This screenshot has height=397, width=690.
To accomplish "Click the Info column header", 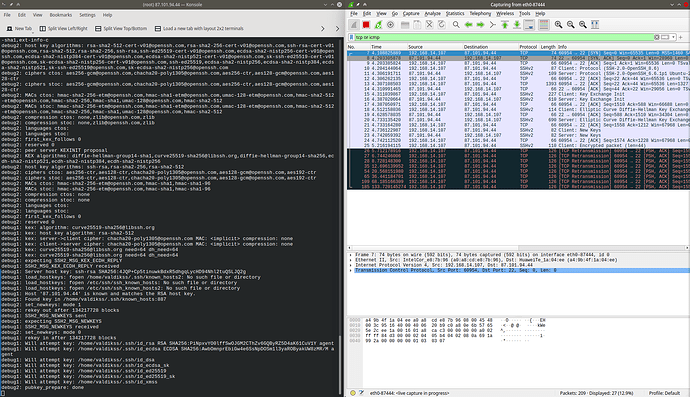I will click(x=623, y=47).
